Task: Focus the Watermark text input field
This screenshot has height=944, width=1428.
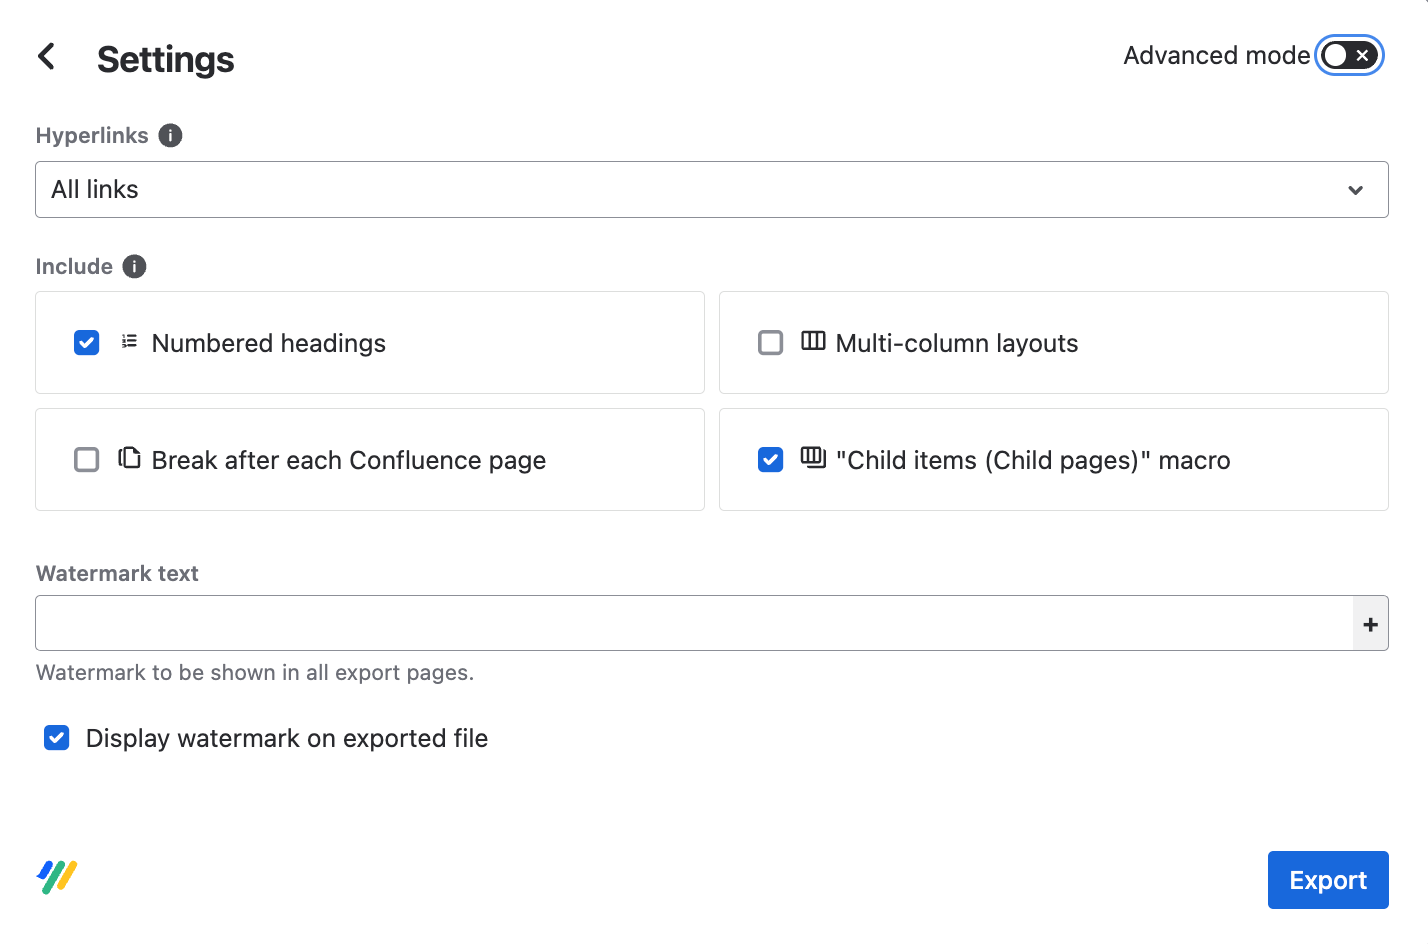Action: tap(694, 624)
